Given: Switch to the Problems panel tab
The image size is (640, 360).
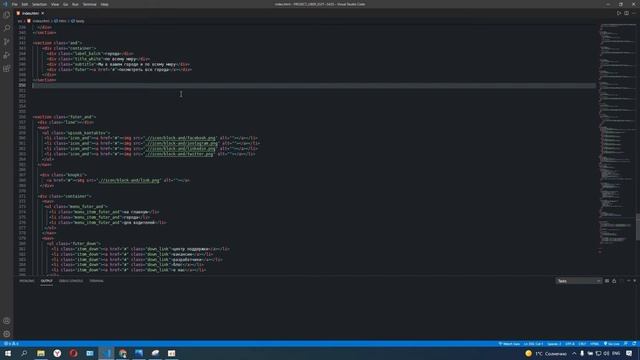Looking at the screenshot, I should coord(27,281).
